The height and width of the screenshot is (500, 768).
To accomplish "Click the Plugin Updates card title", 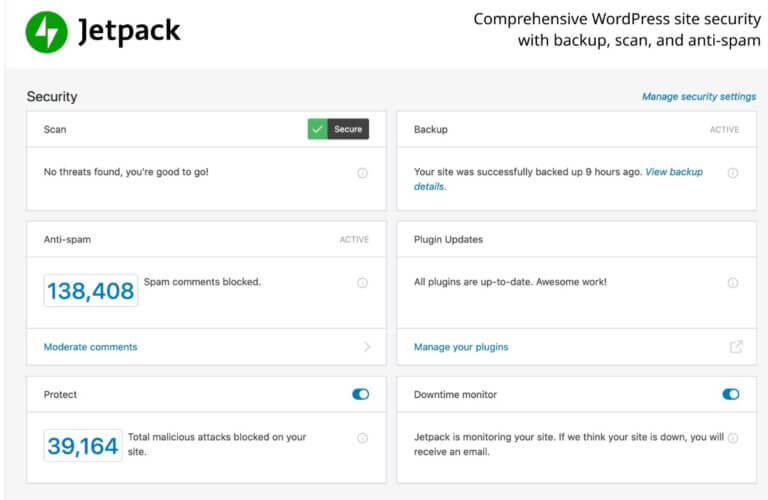I will click(448, 239).
